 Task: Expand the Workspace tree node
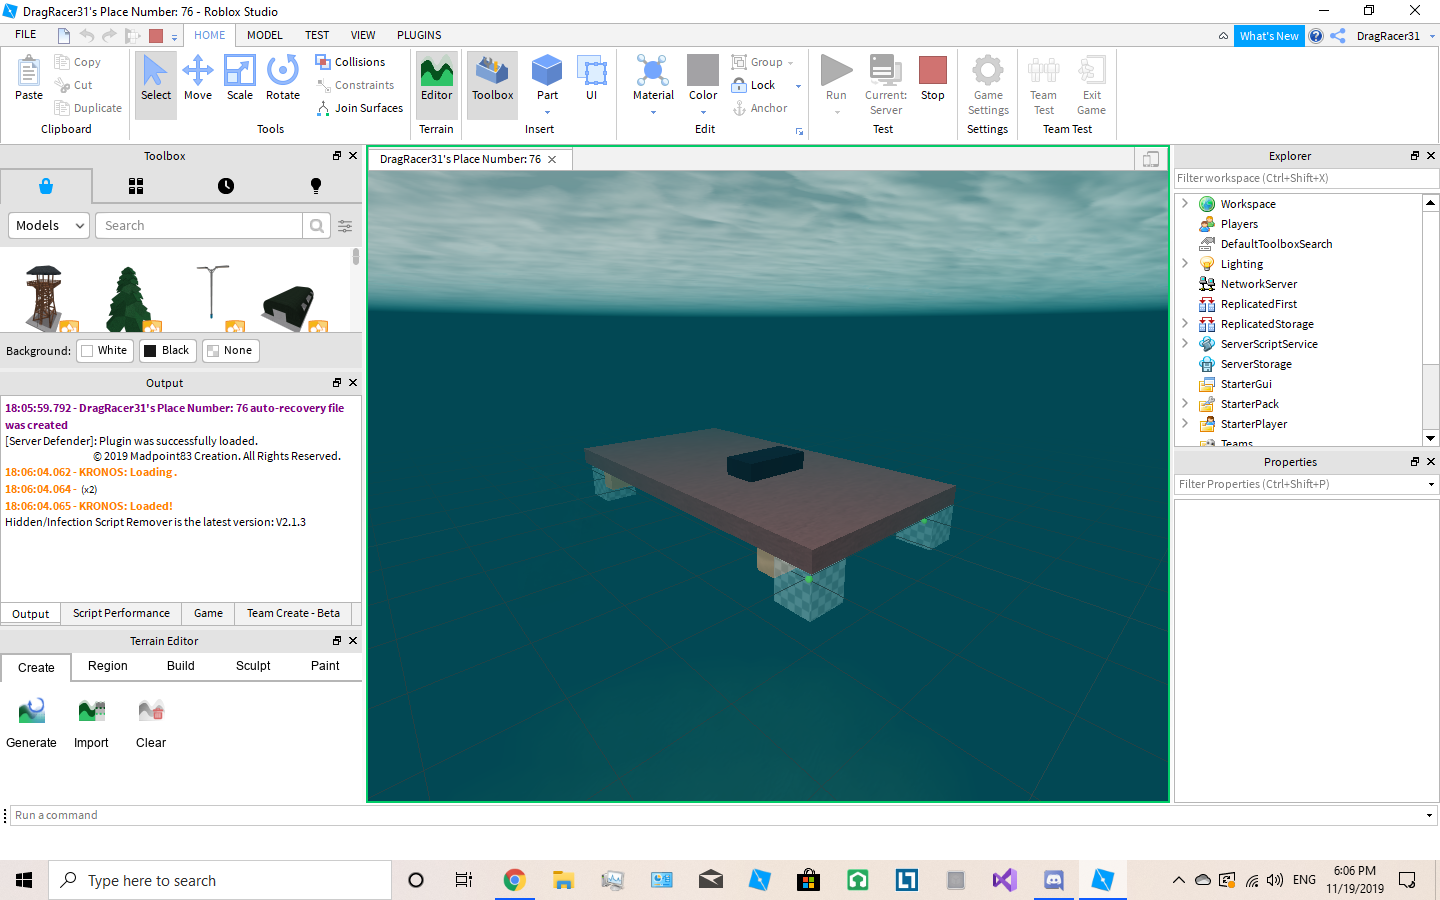point(1185,203)
